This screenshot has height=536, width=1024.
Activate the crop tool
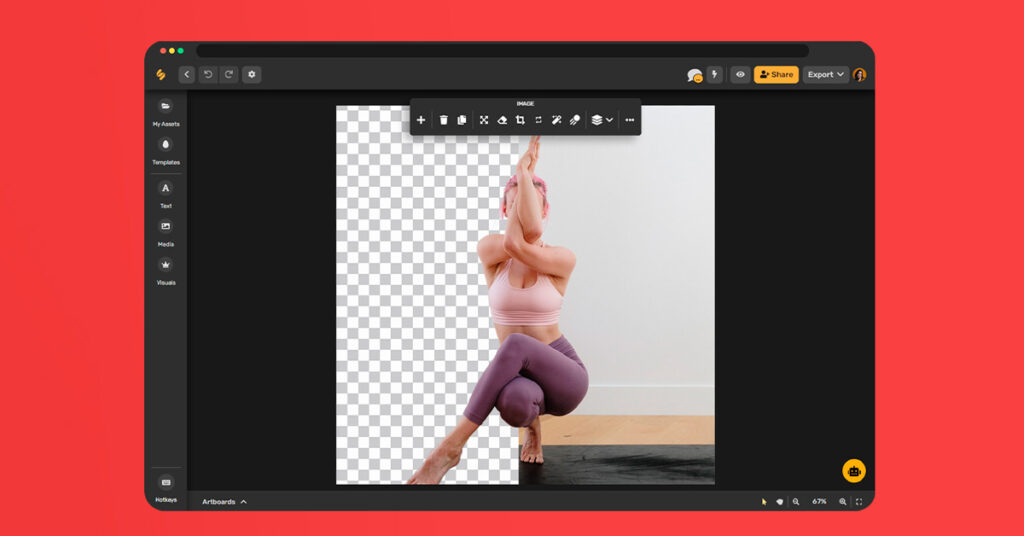(x=520, y=120)
